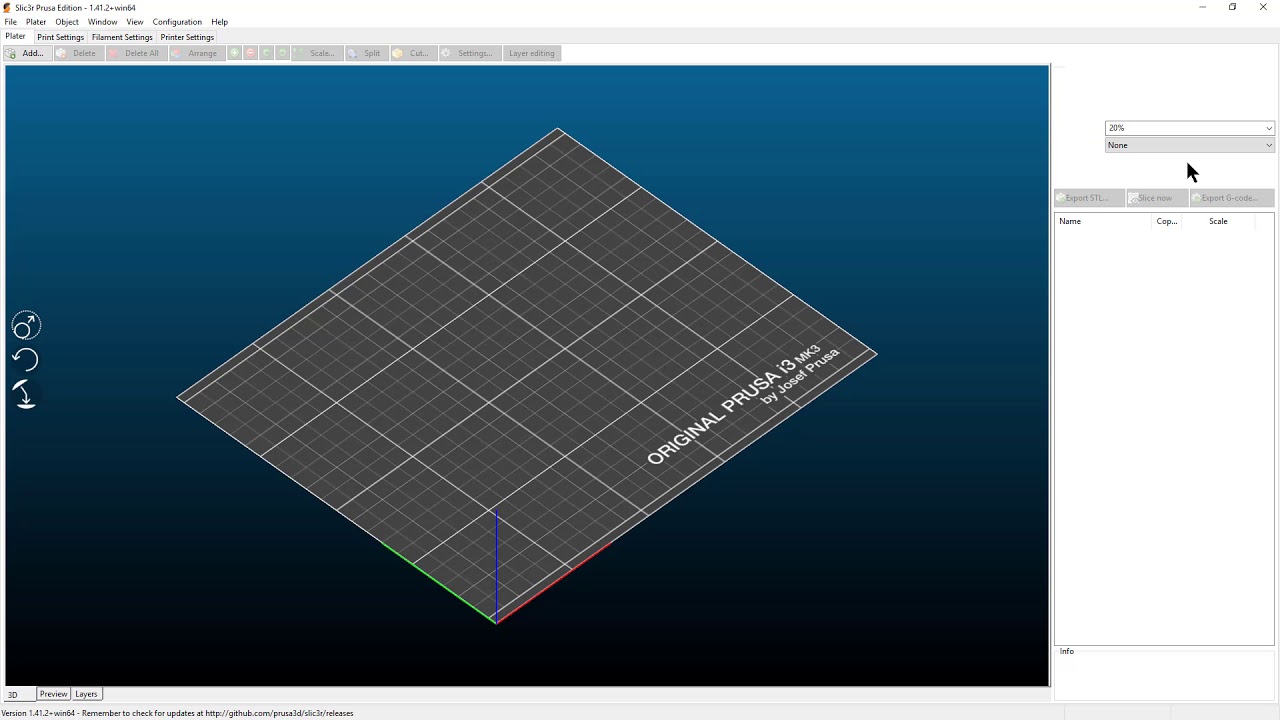The image size is (1280, 720).
Task: Click the Split toolbar button
Action: [x=365, y=53]
